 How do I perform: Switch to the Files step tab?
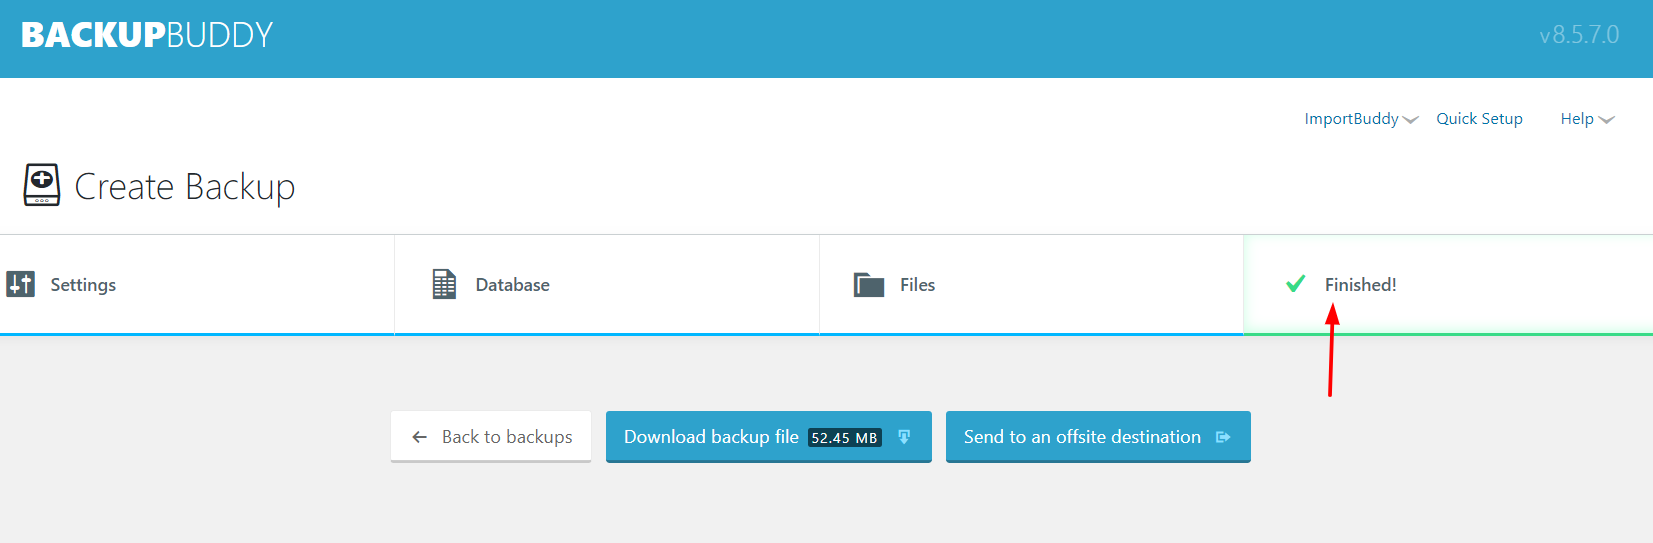coord(1031,285)
